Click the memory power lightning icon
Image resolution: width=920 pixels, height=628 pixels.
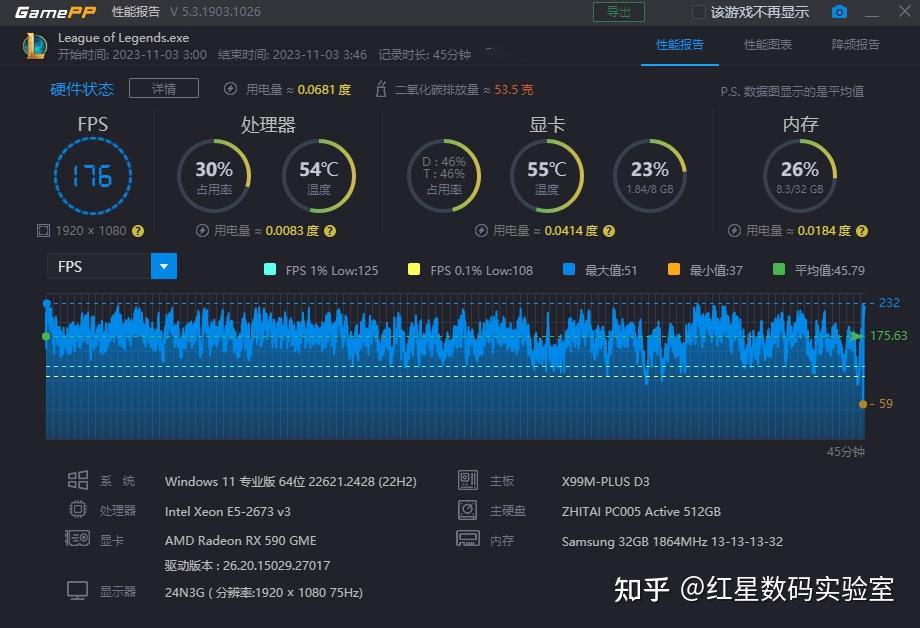click(x=734, y=231)
